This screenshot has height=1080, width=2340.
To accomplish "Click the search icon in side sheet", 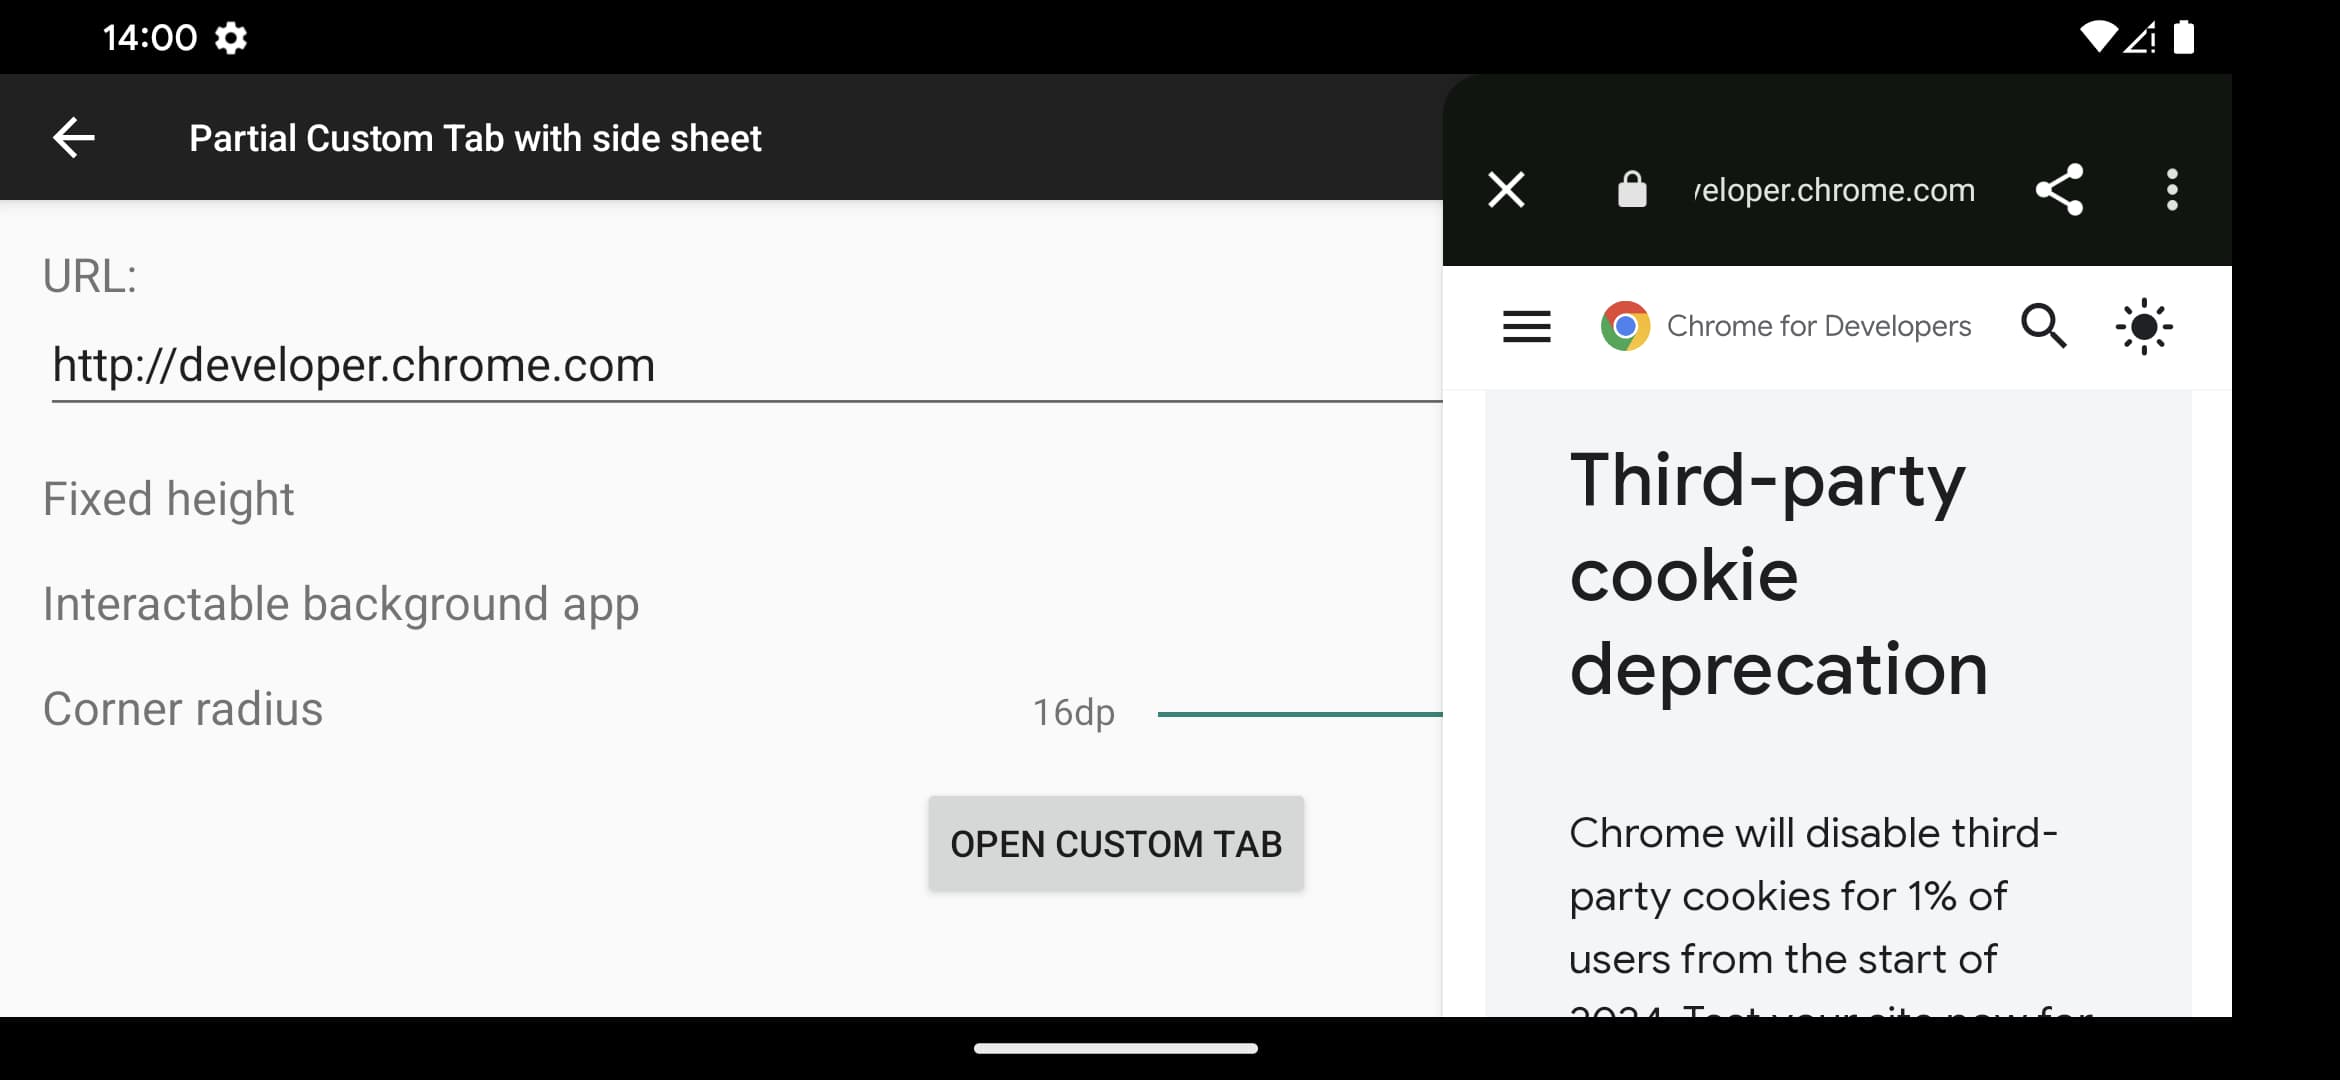I will point(2045,325).
